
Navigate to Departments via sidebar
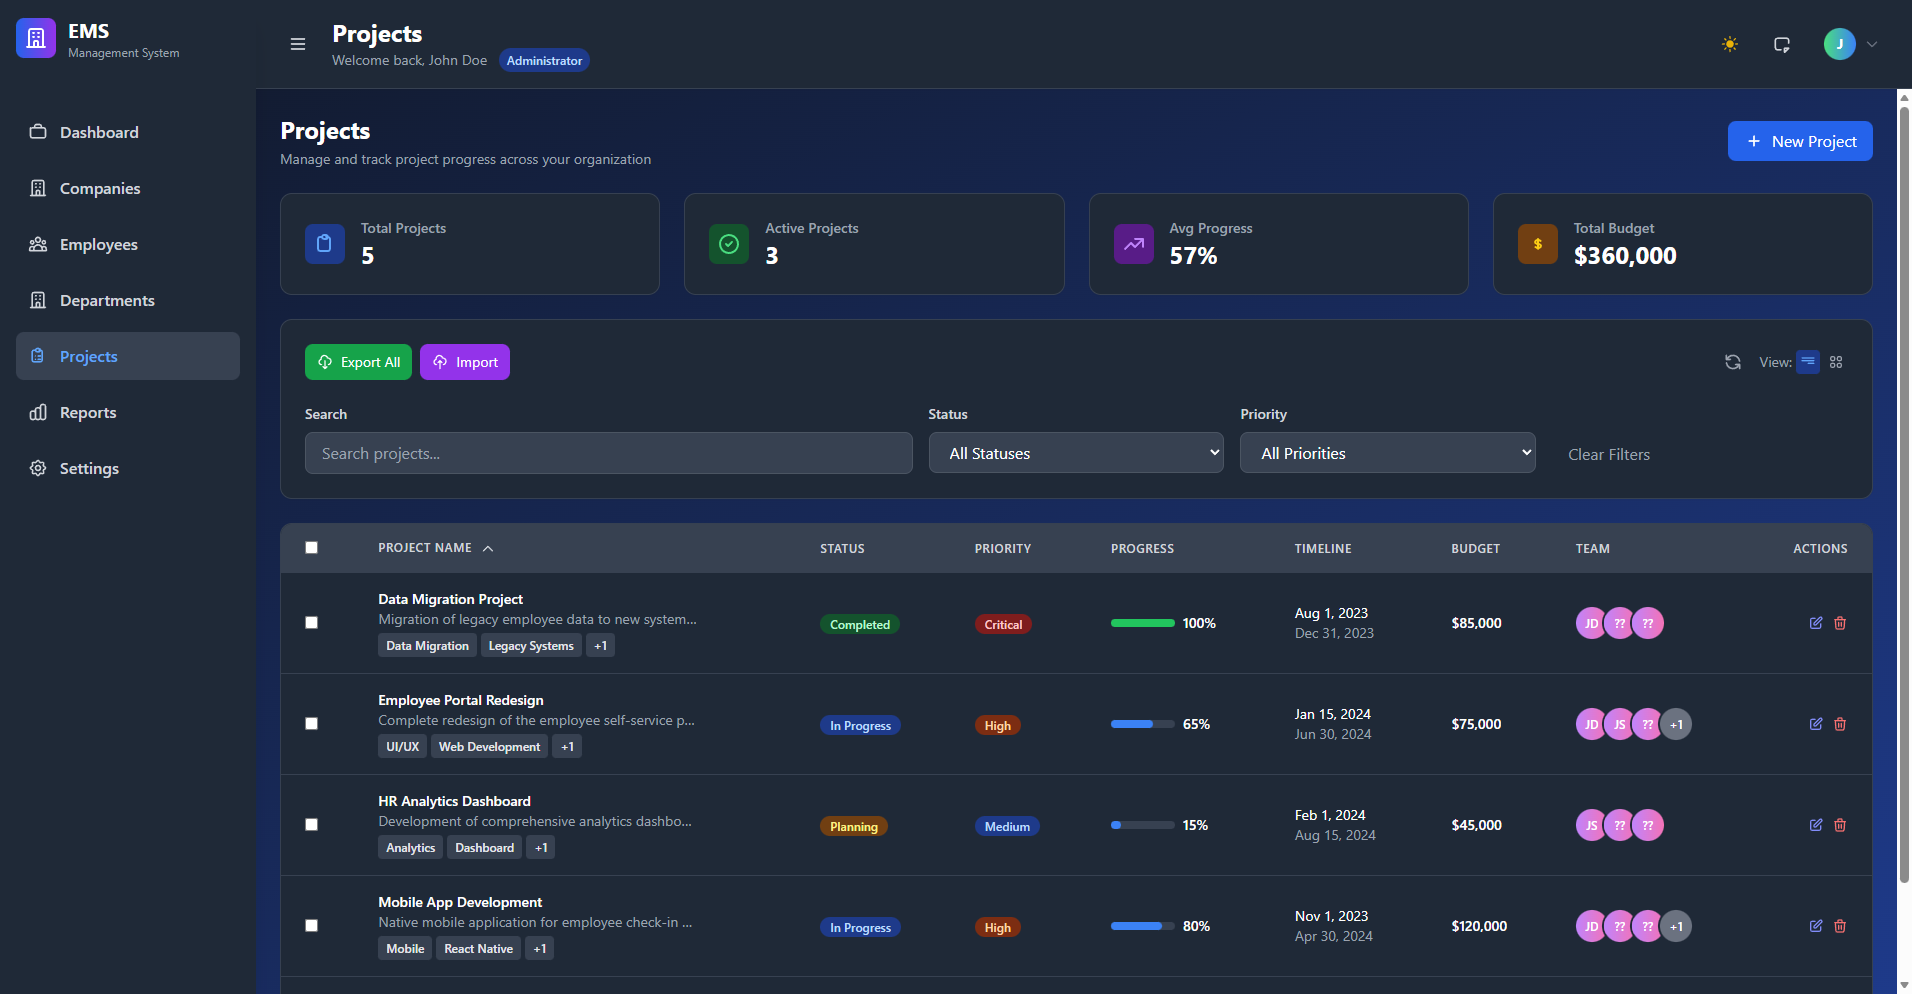tap(106, 300)
